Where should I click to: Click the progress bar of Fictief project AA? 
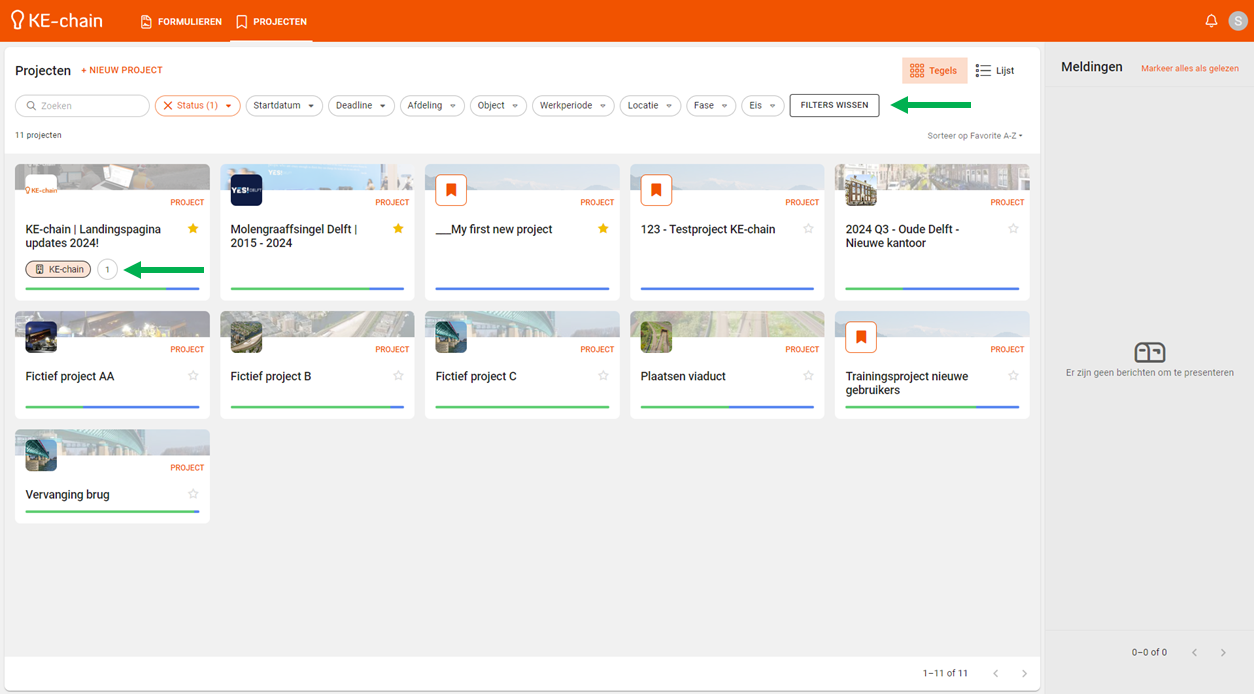click(112, 407)
